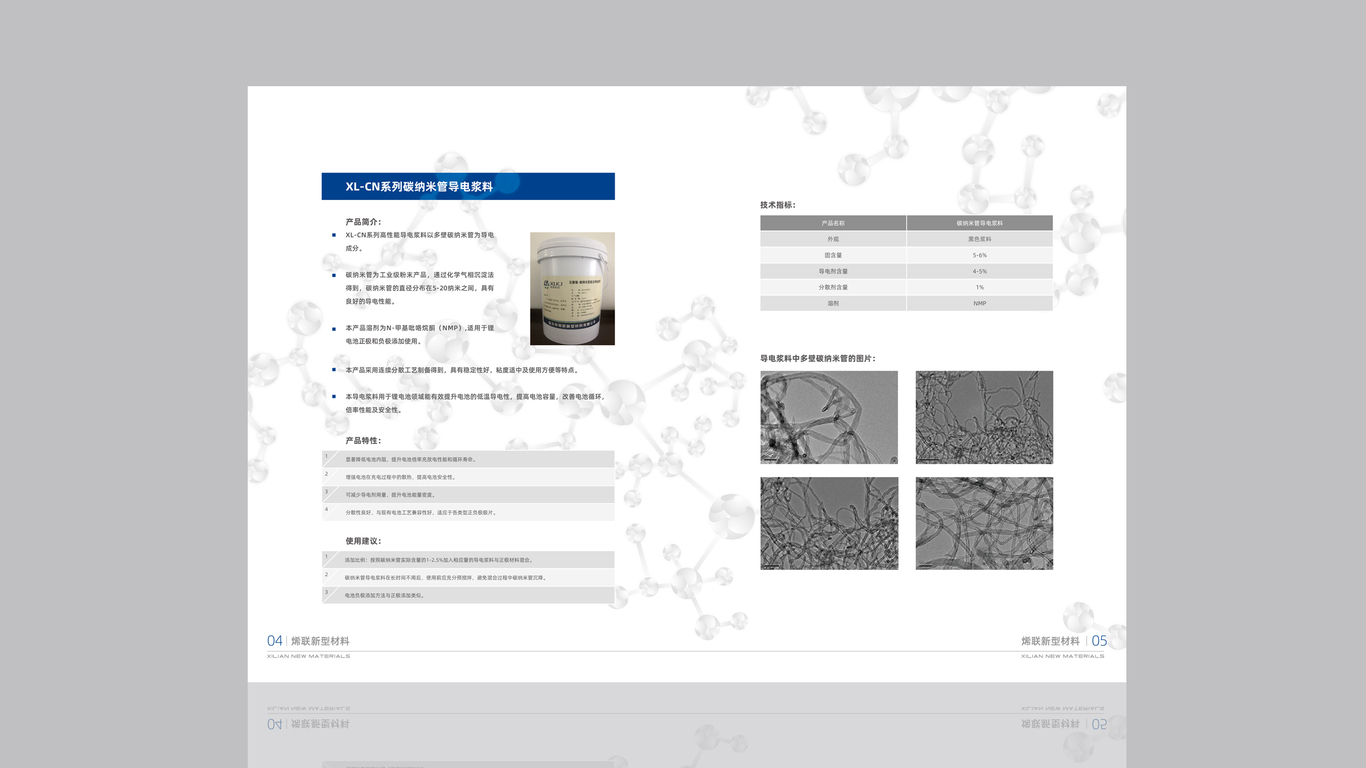This screenshot has width=1366, height=768.
Task: Click the blue title banner XL-CN系列碳纳米管导电浆料
Action: click(x=468, y=186)
